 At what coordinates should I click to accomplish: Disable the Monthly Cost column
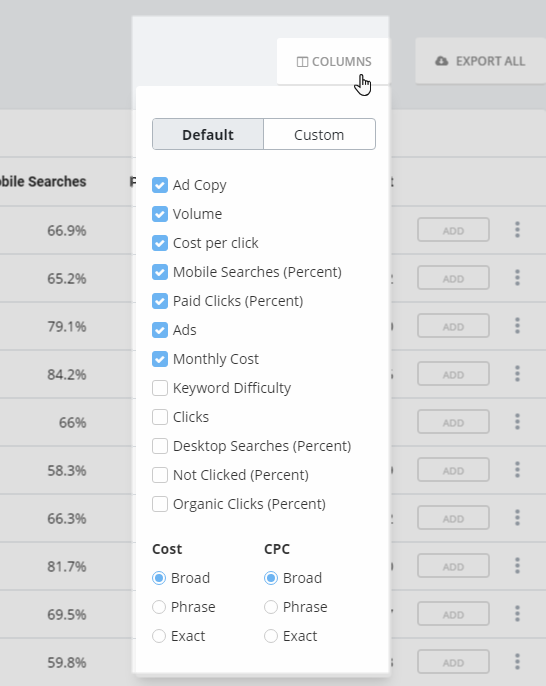click(160, 359)
